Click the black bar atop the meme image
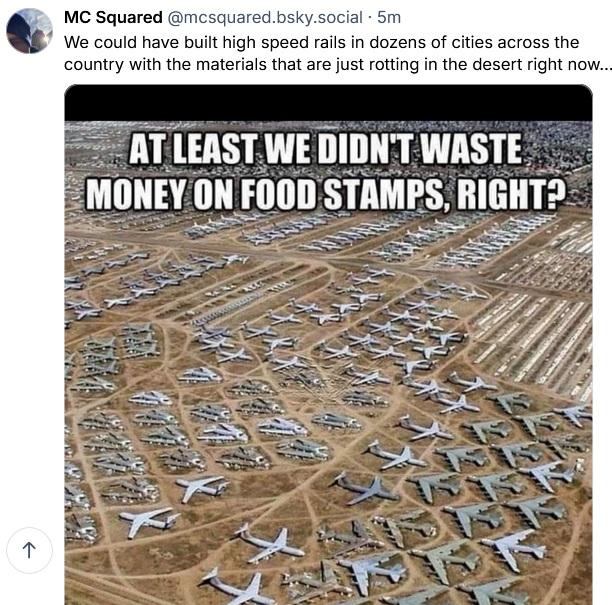Screen dimensions: 612x605 click(328, 102)
